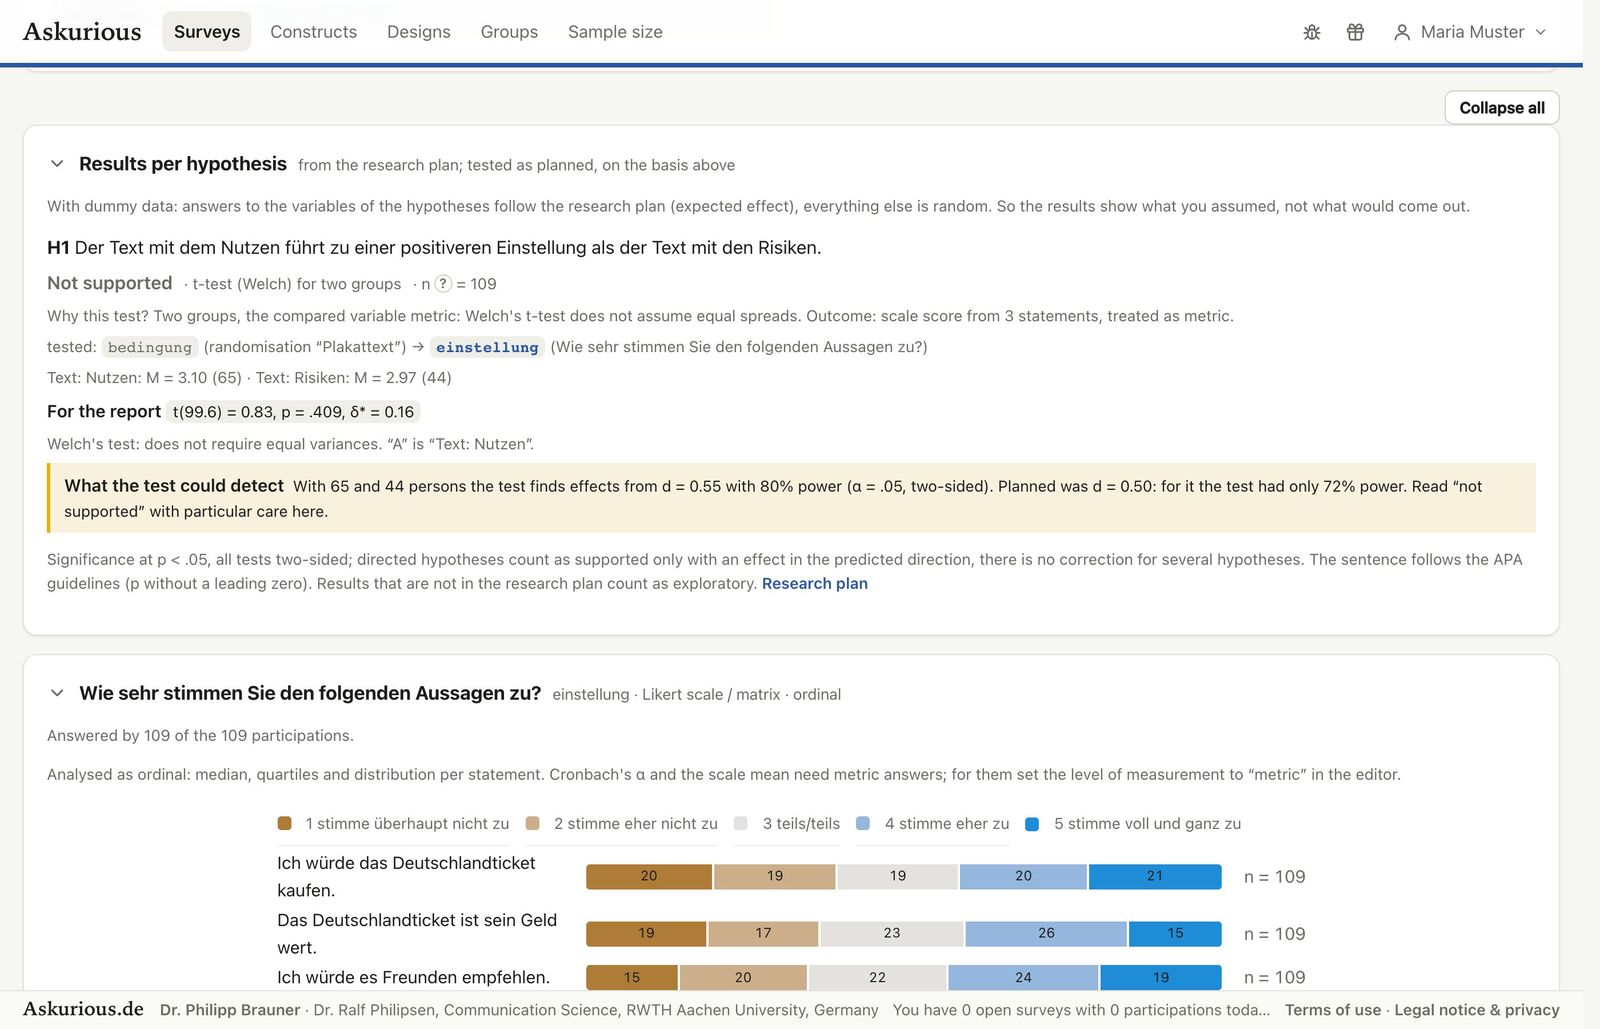The image size is (1600, 1029).
Task: Click the Askurious logo
Action: coord(82,32)
